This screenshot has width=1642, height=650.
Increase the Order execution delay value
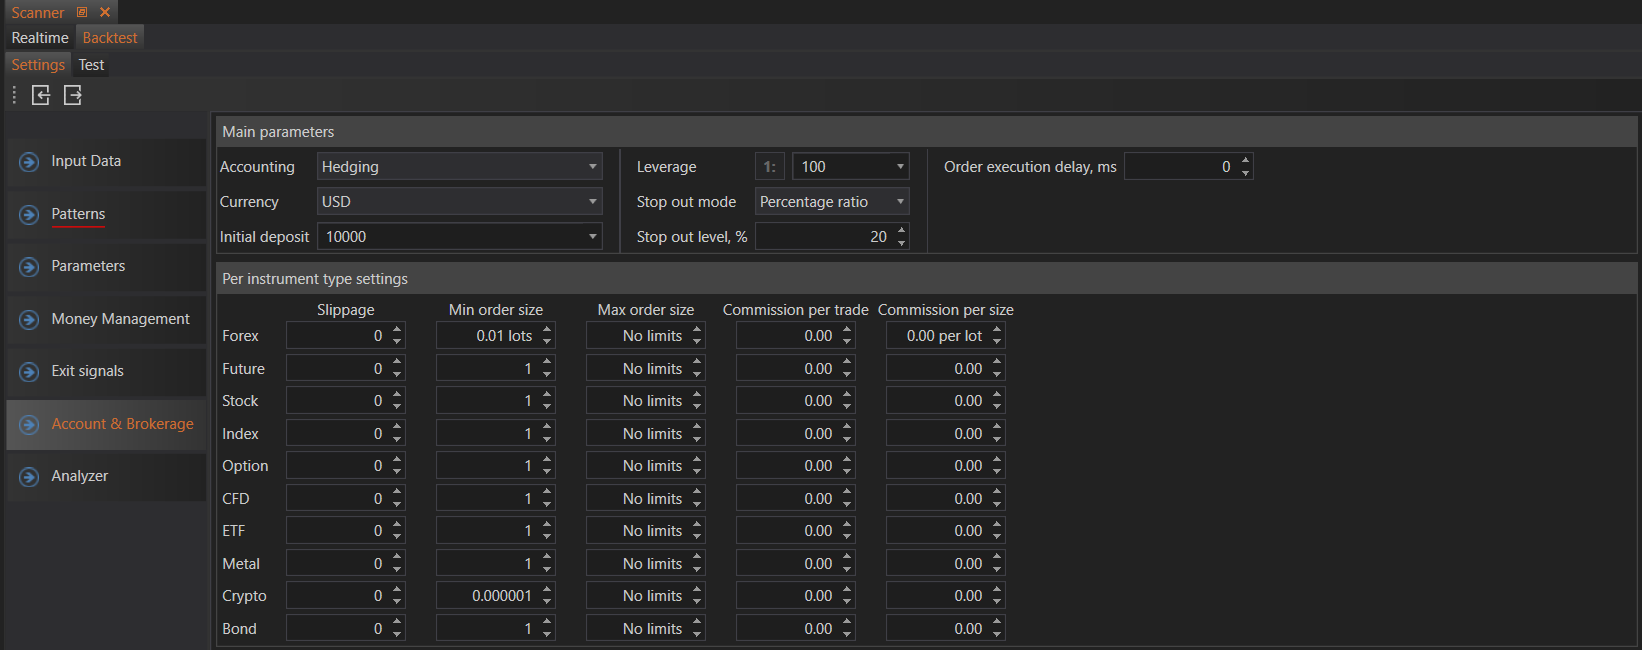pos(1245,161)
